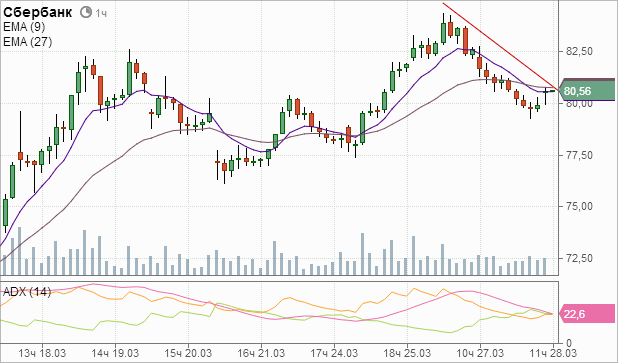Click the red descending trendline
The image size is (618, 363).
click(x=501, y=47)
